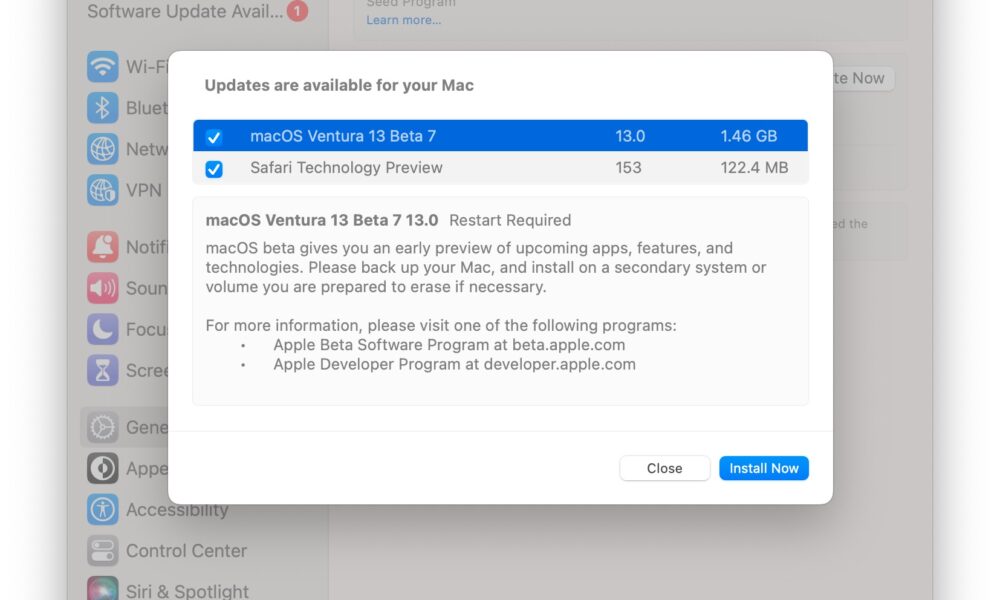Click the Install Now button
The width and height of the screenshot is (1000, 600).
click(x=763, y=468)
